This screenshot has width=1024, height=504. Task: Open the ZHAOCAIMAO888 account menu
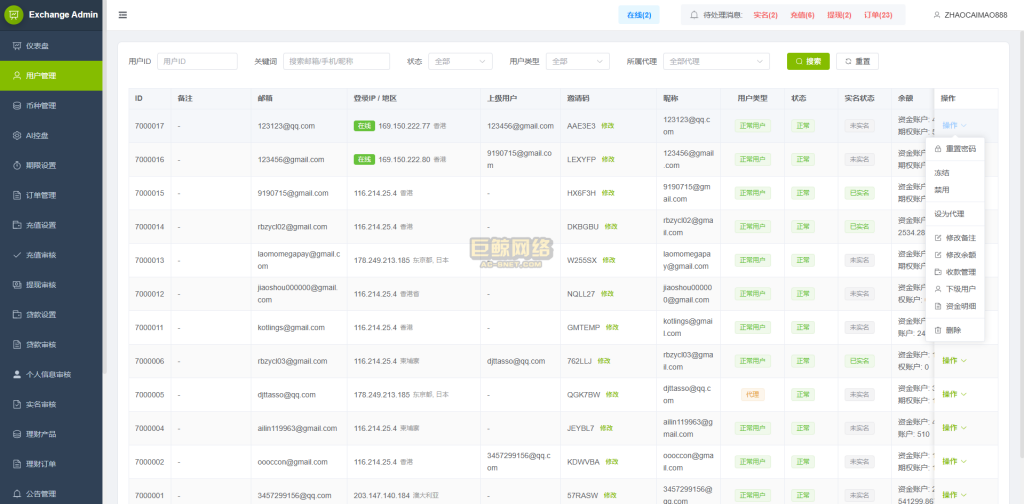970,15
